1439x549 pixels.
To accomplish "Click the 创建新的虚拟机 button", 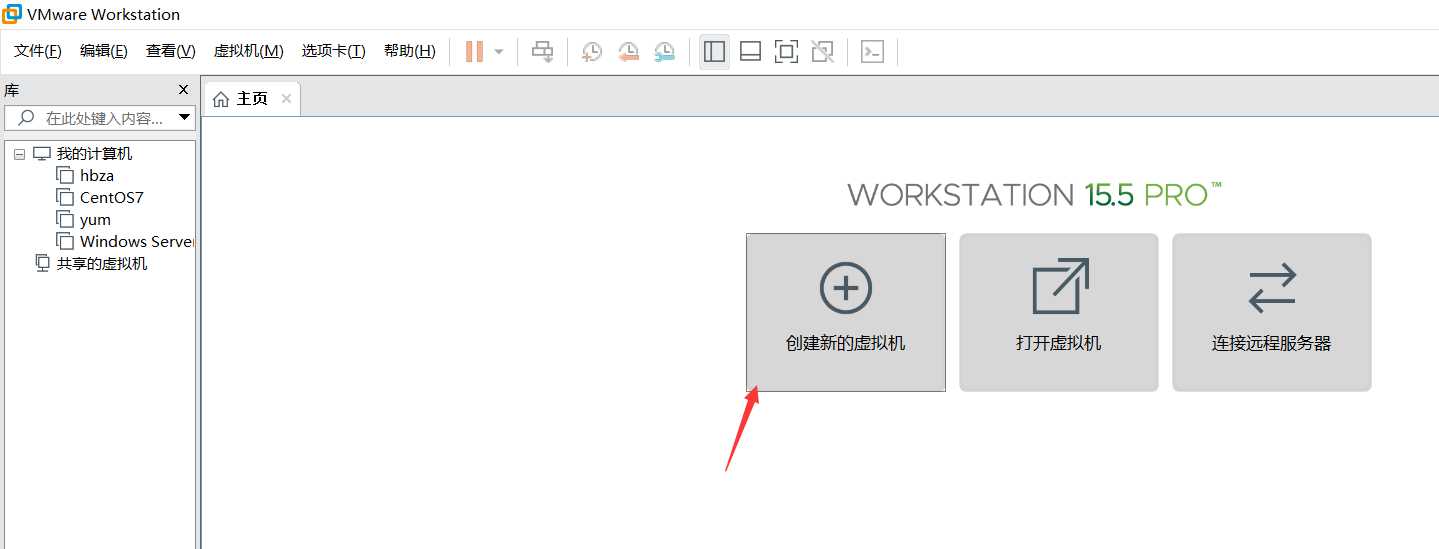I will pos(846,312).
